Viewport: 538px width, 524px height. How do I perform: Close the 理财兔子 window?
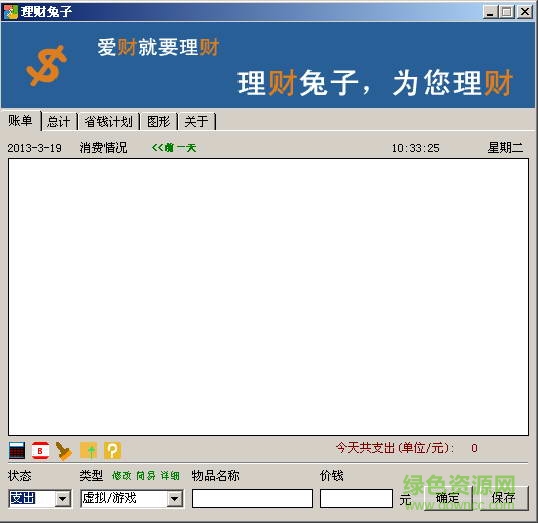tap(525, 12)
